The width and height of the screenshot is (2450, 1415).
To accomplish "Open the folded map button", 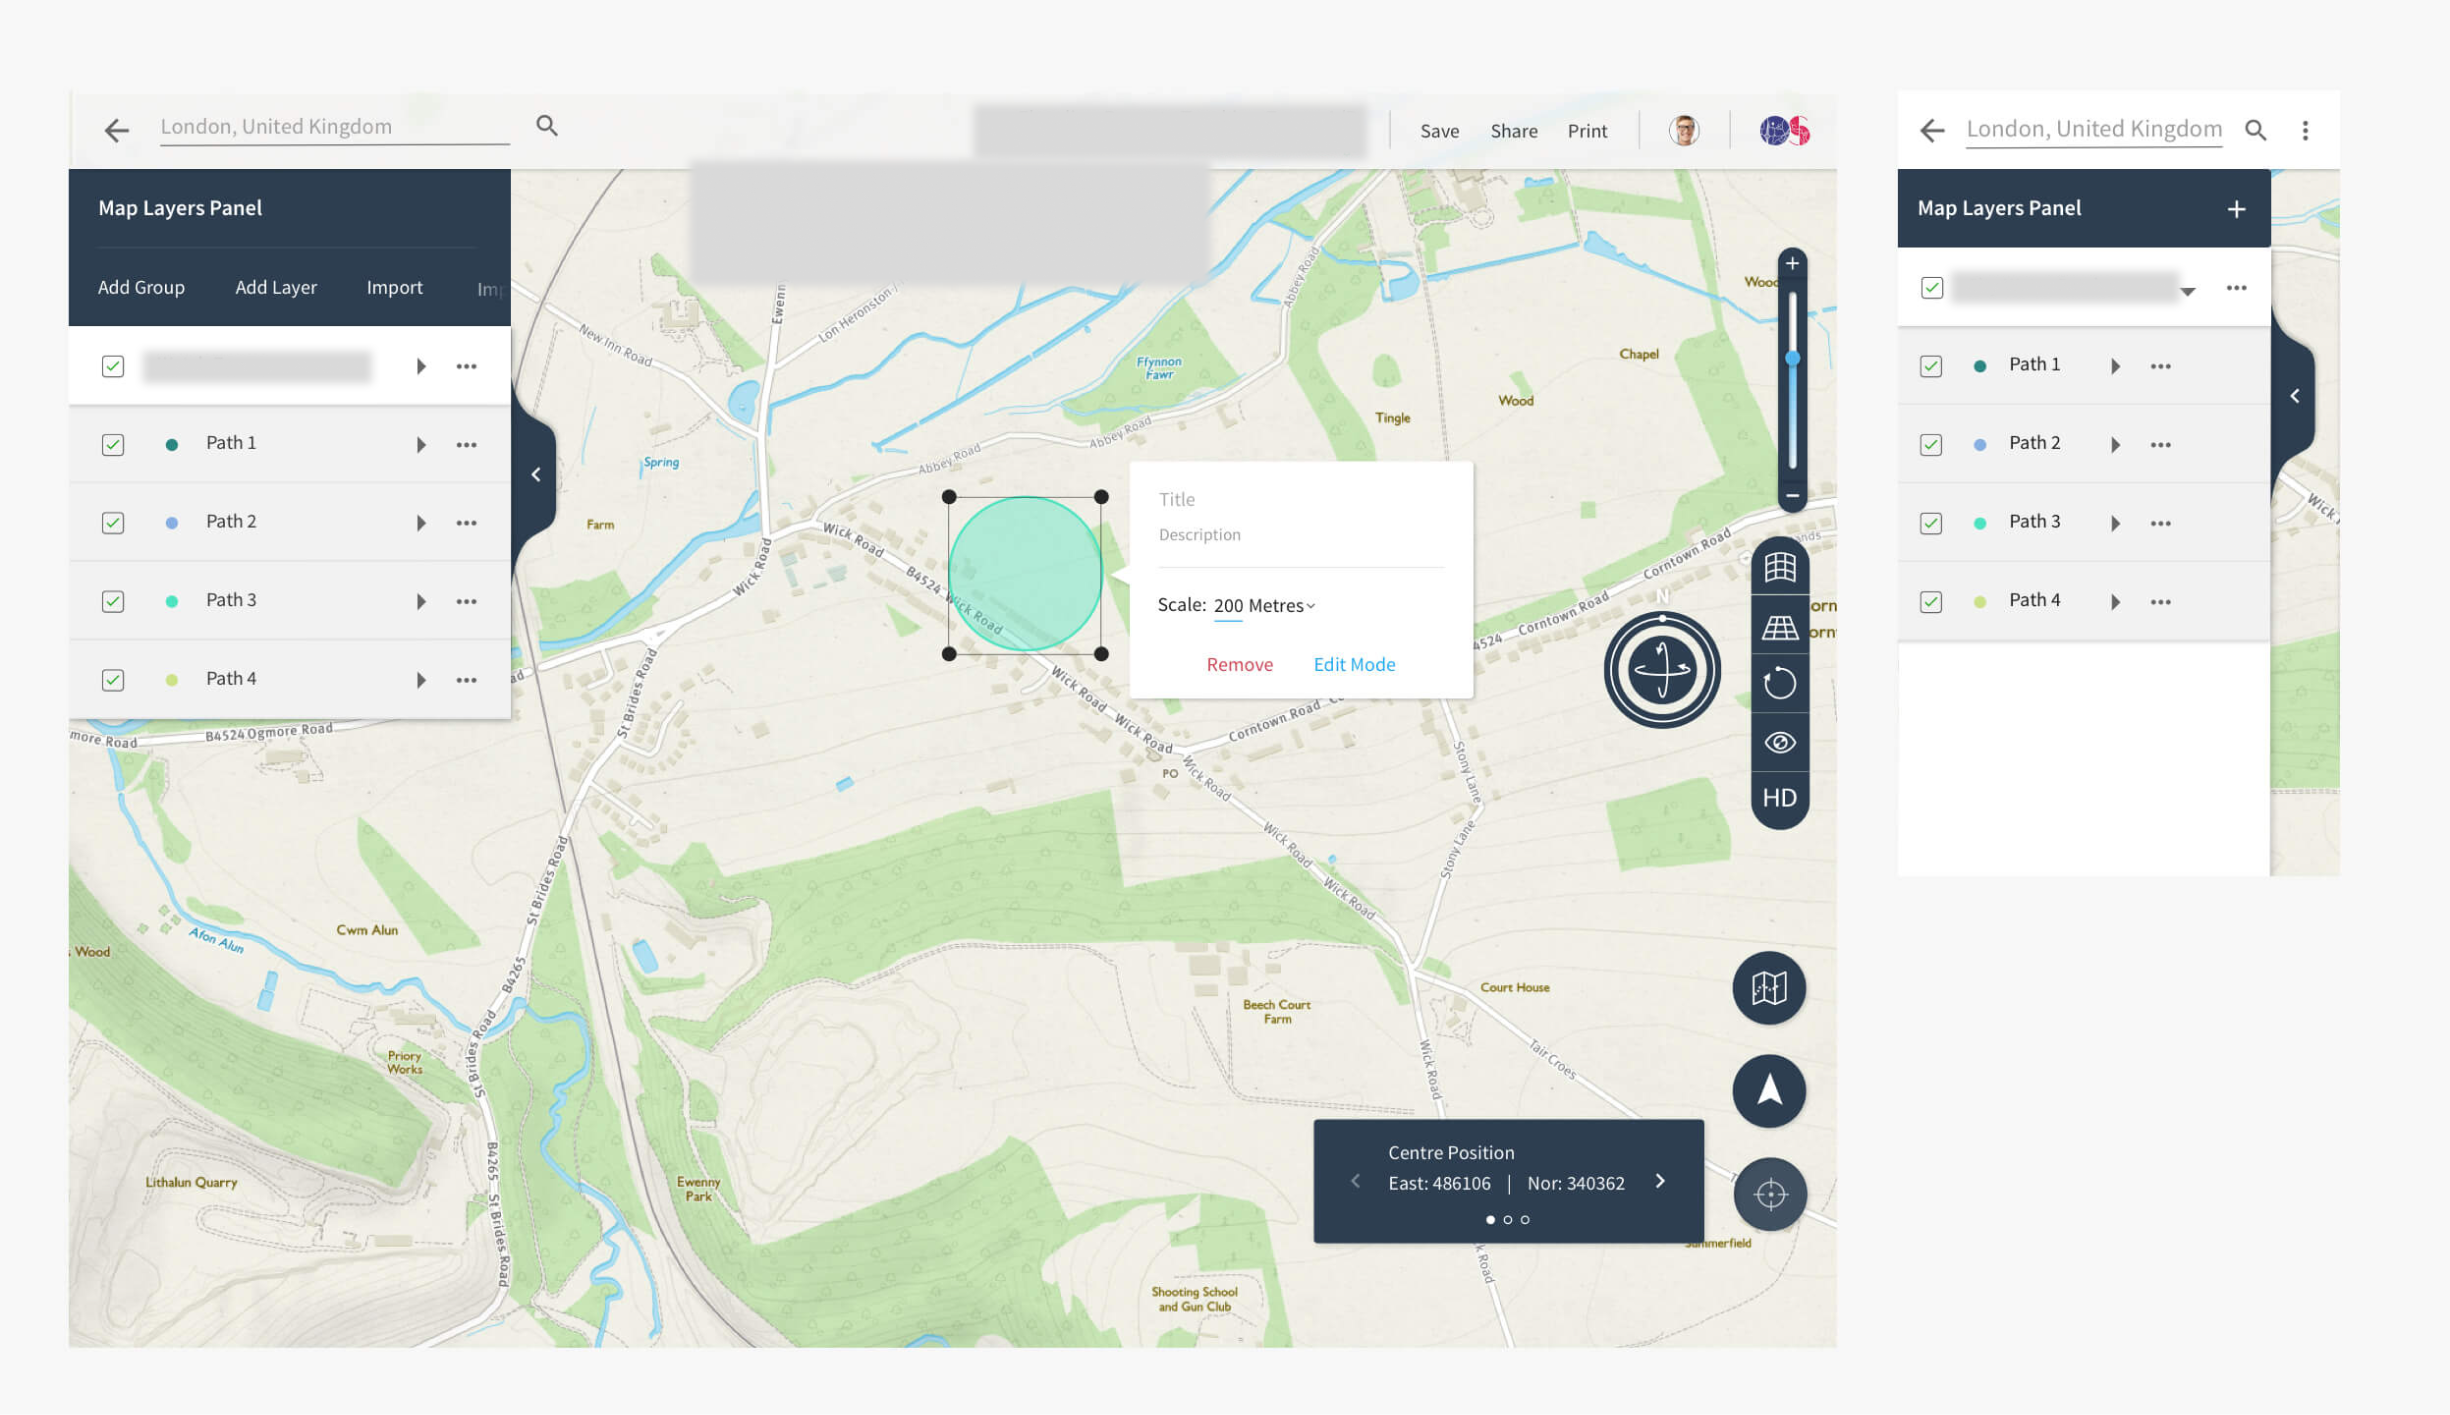I will click(1768, 988).
